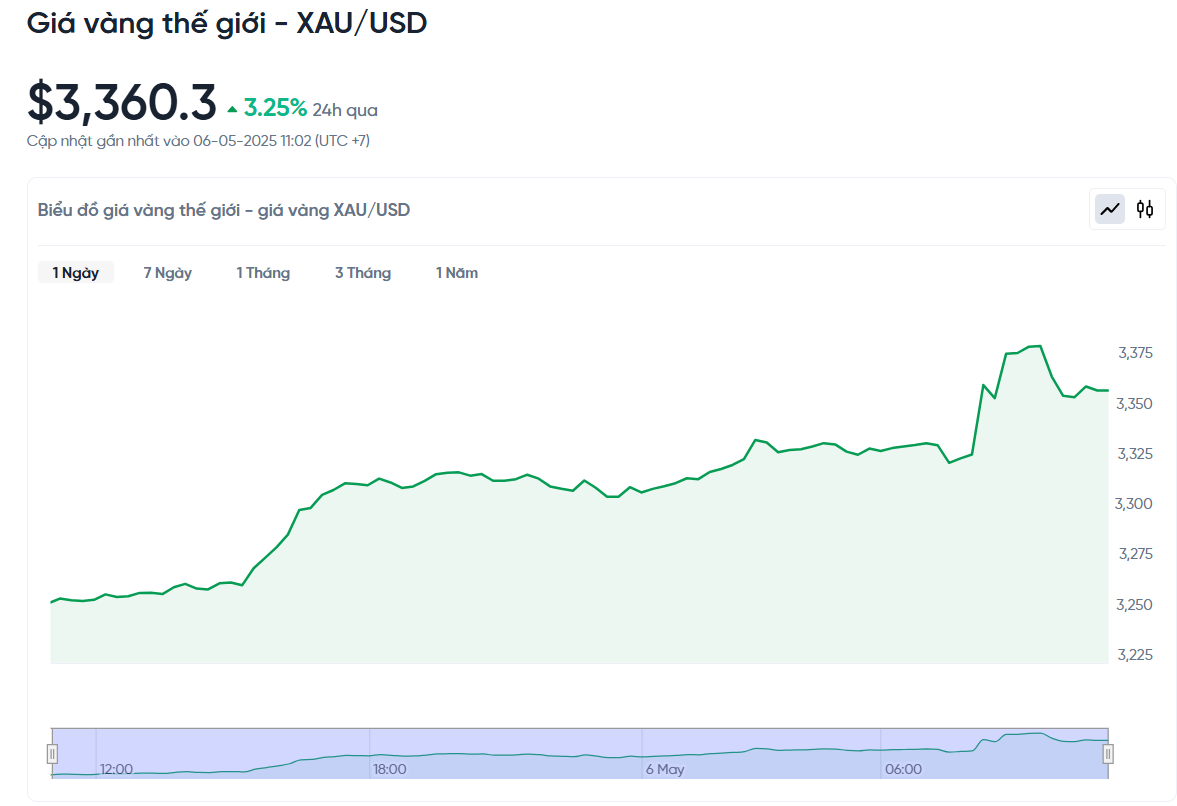Switch to the 1 Tháng range
The image size is (1177, 806).
[x=263, y=273]
